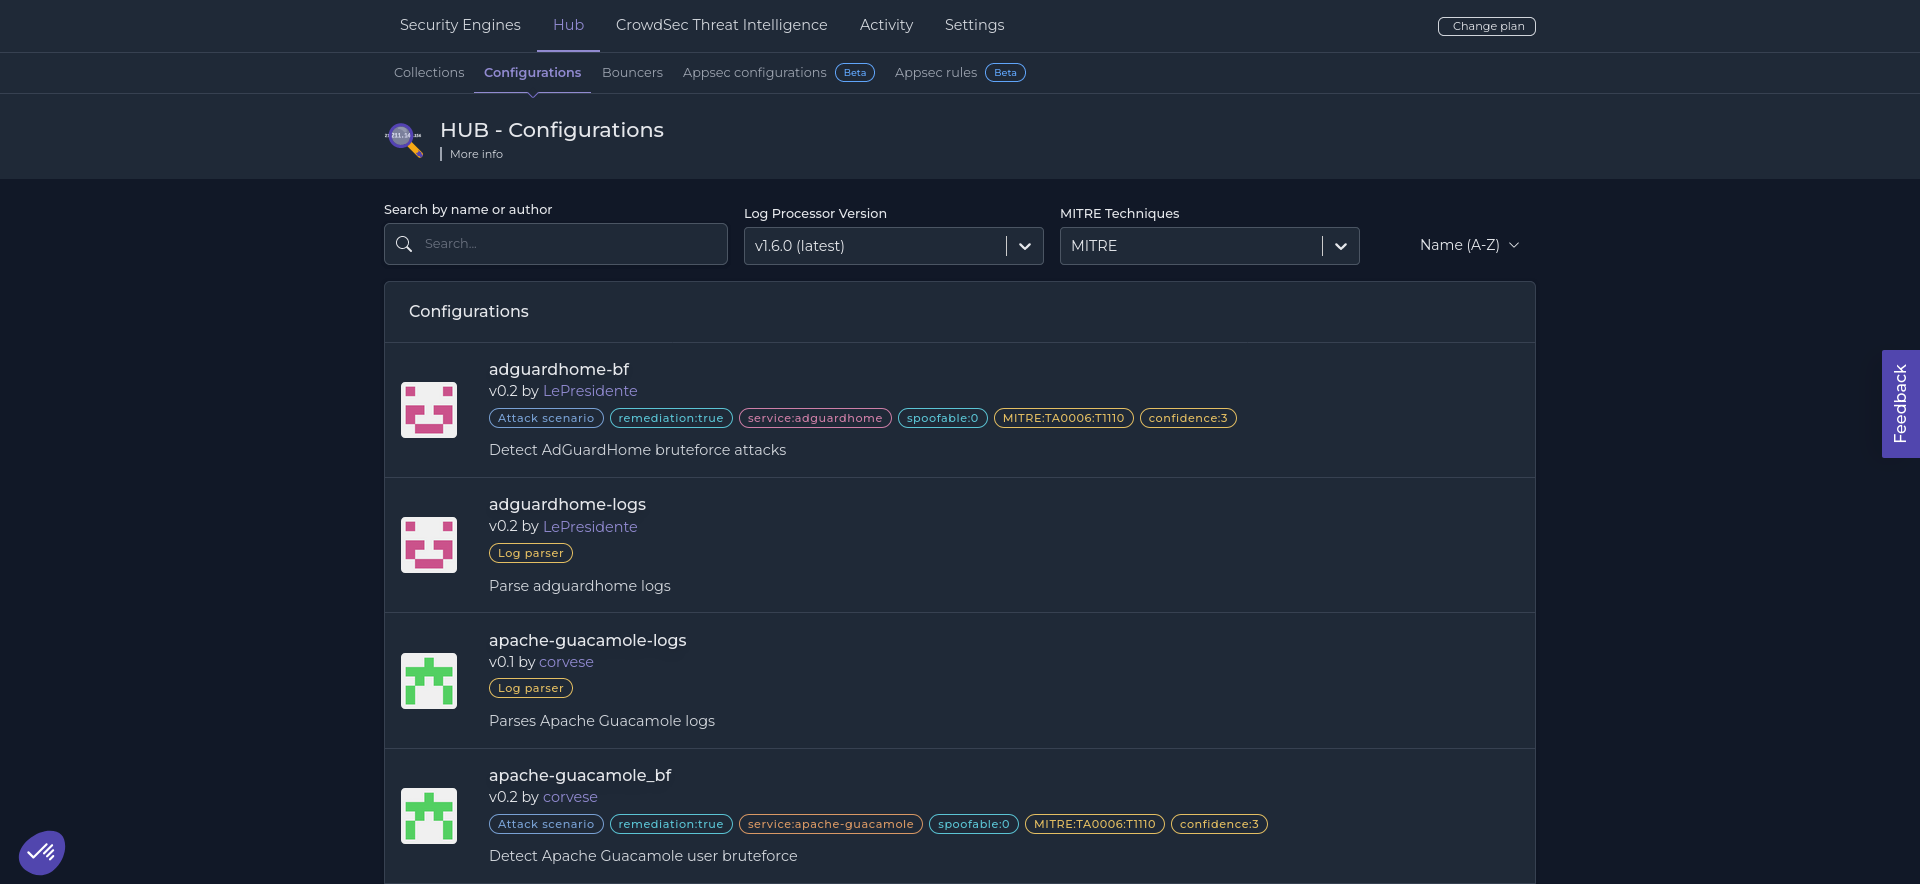
Task: Click the HUB magnifying glass logo icon
Action: 404,138
